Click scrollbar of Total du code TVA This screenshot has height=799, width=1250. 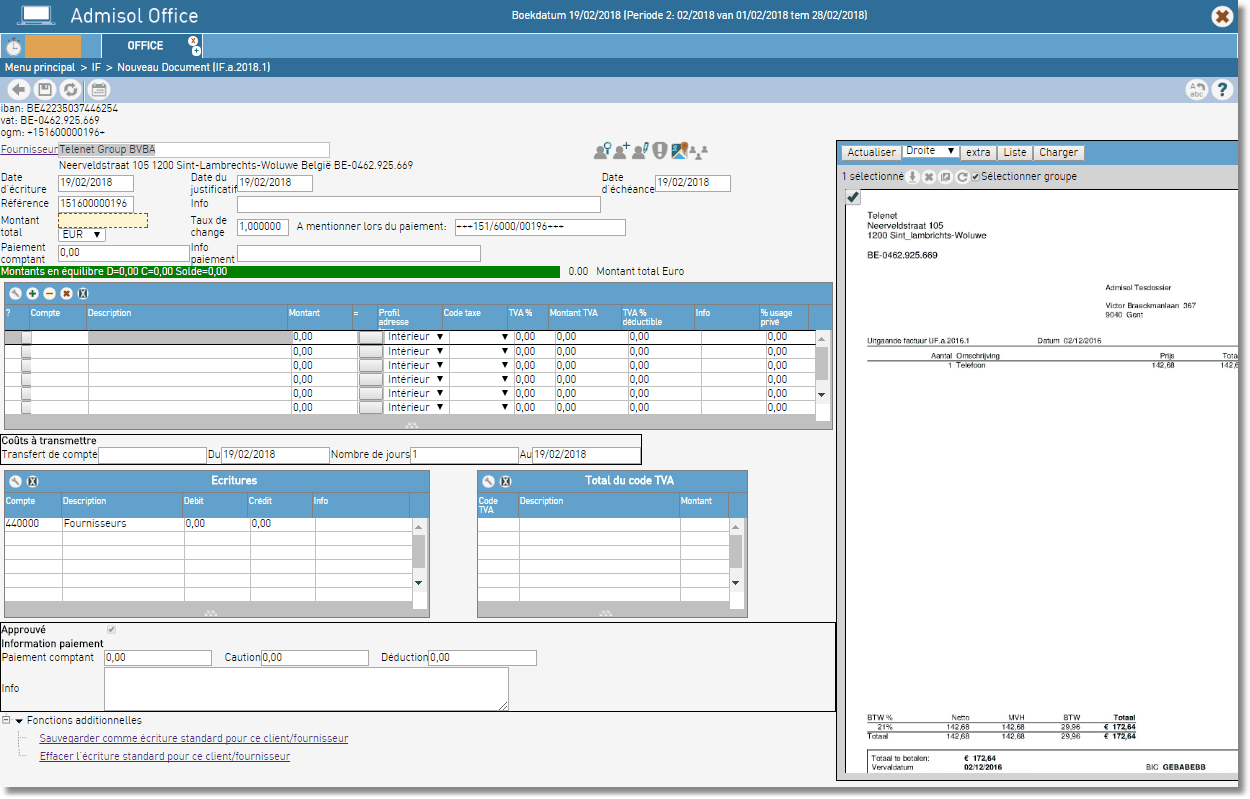coord(736,554)
